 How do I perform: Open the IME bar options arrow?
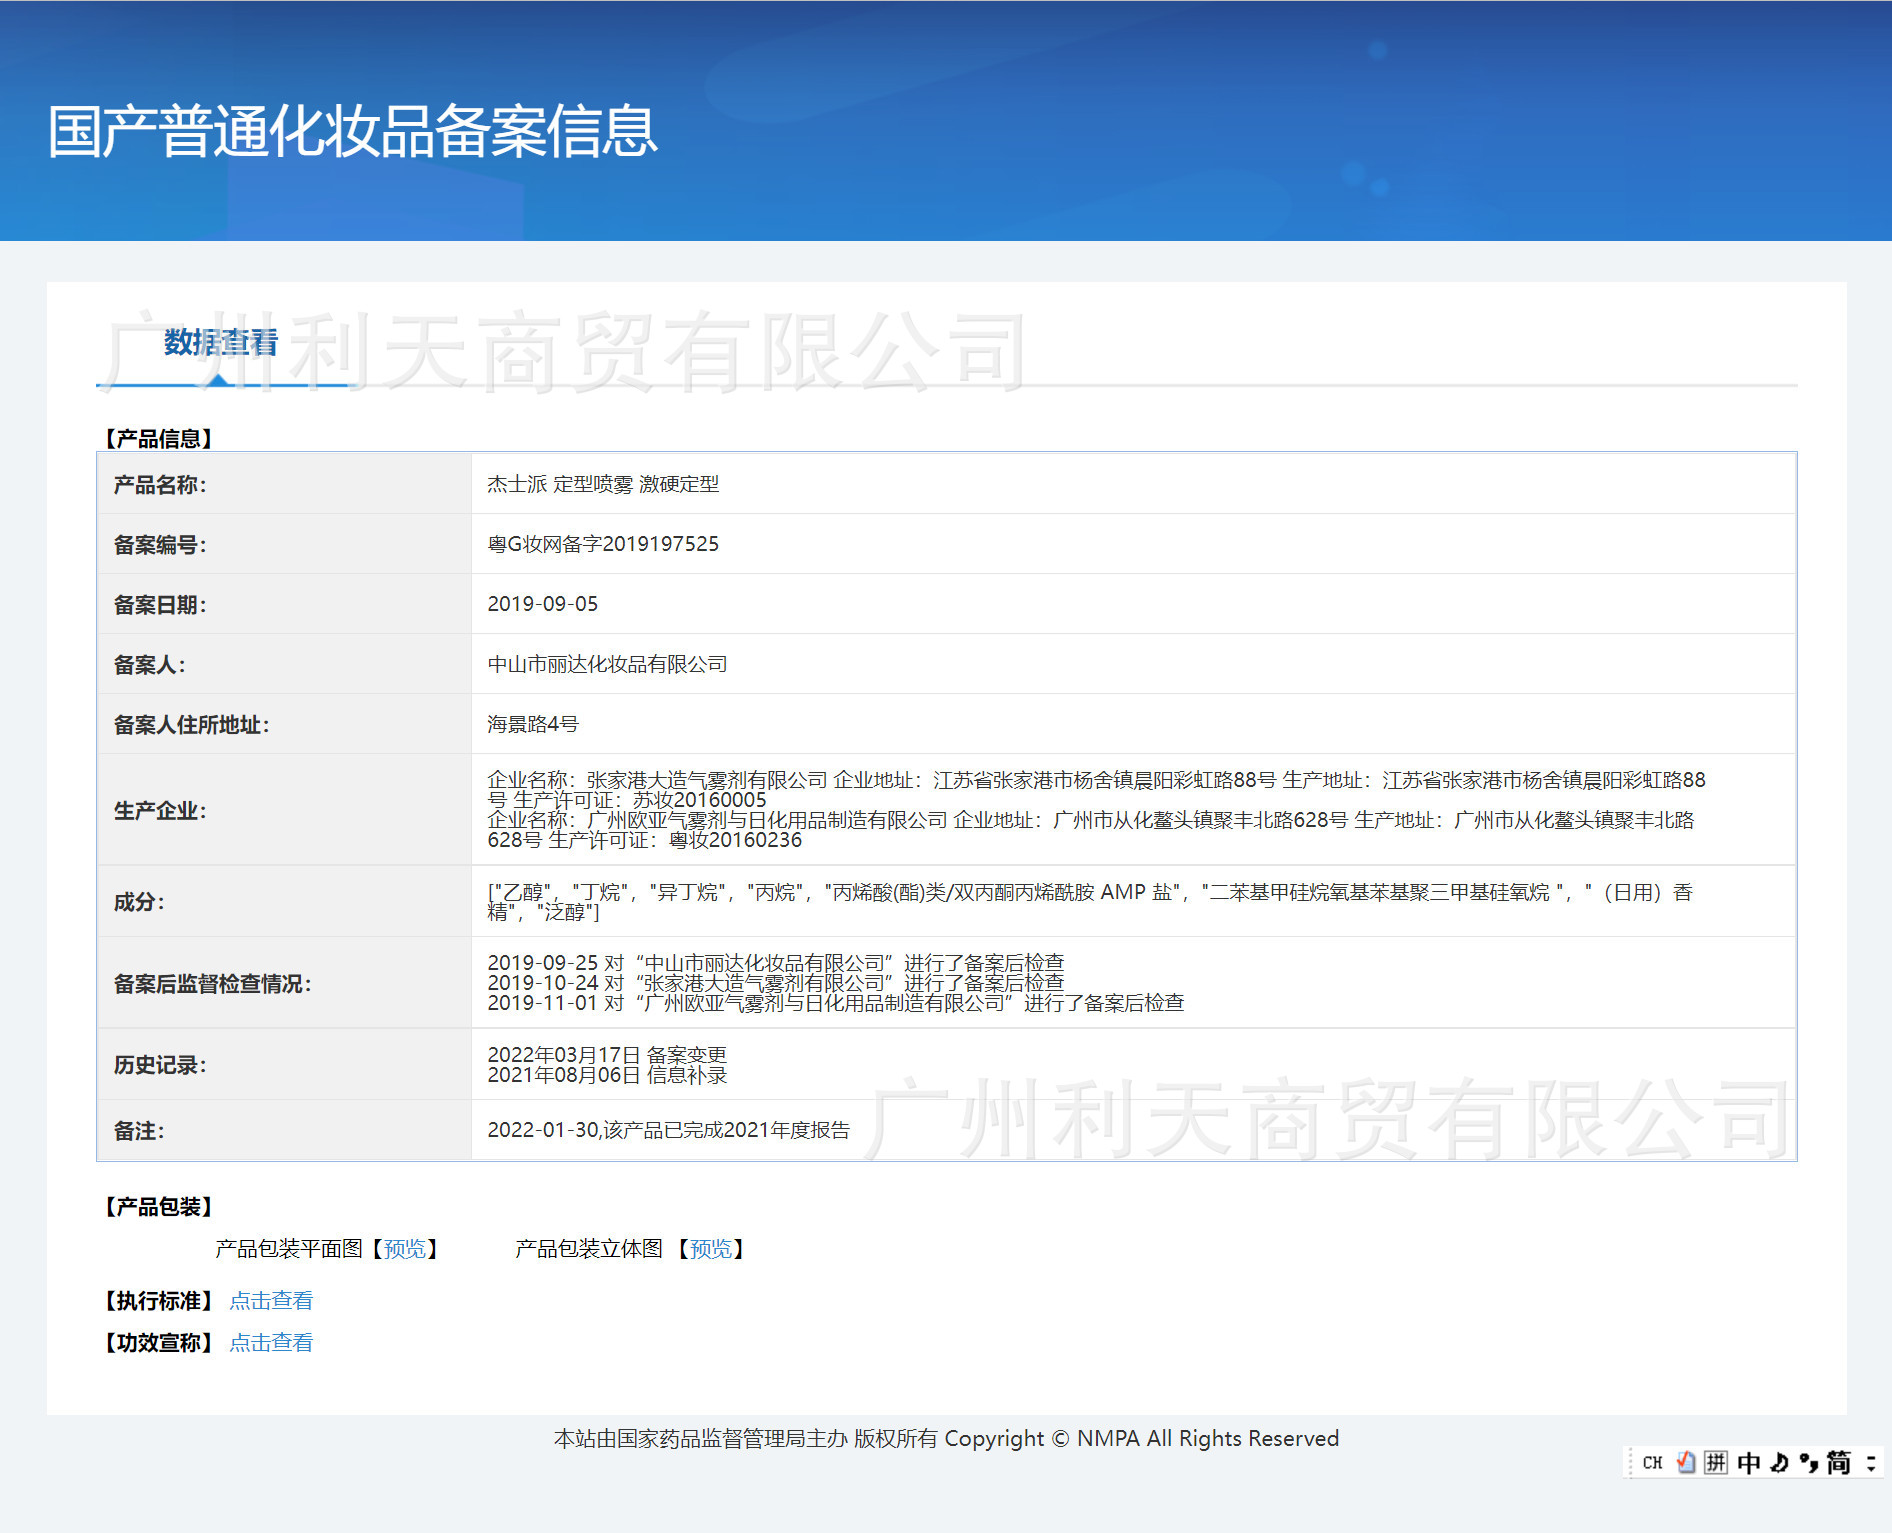(1870, 1463)
